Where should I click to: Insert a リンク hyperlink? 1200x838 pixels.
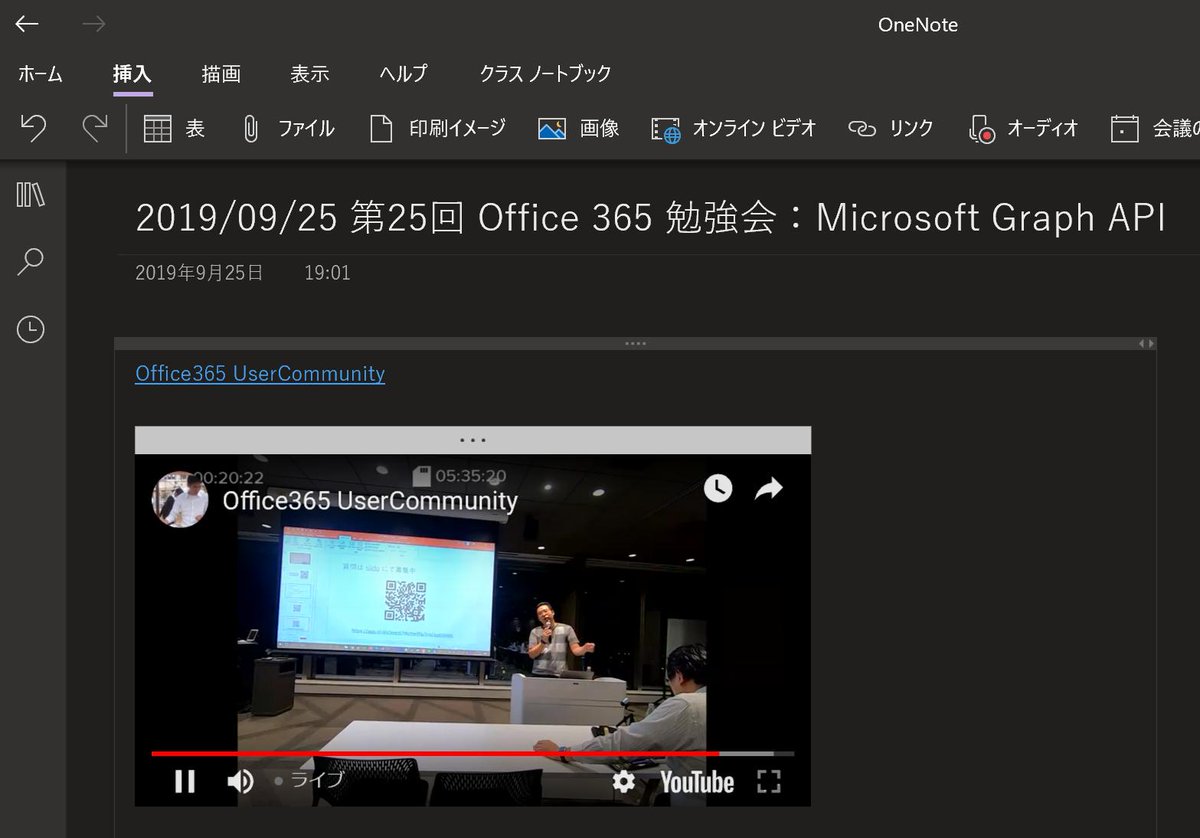tap(890, 128)
